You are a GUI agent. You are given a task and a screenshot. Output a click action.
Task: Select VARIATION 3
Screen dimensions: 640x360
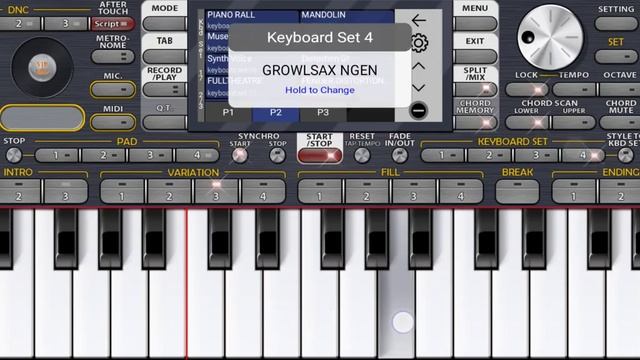[216, 191]
